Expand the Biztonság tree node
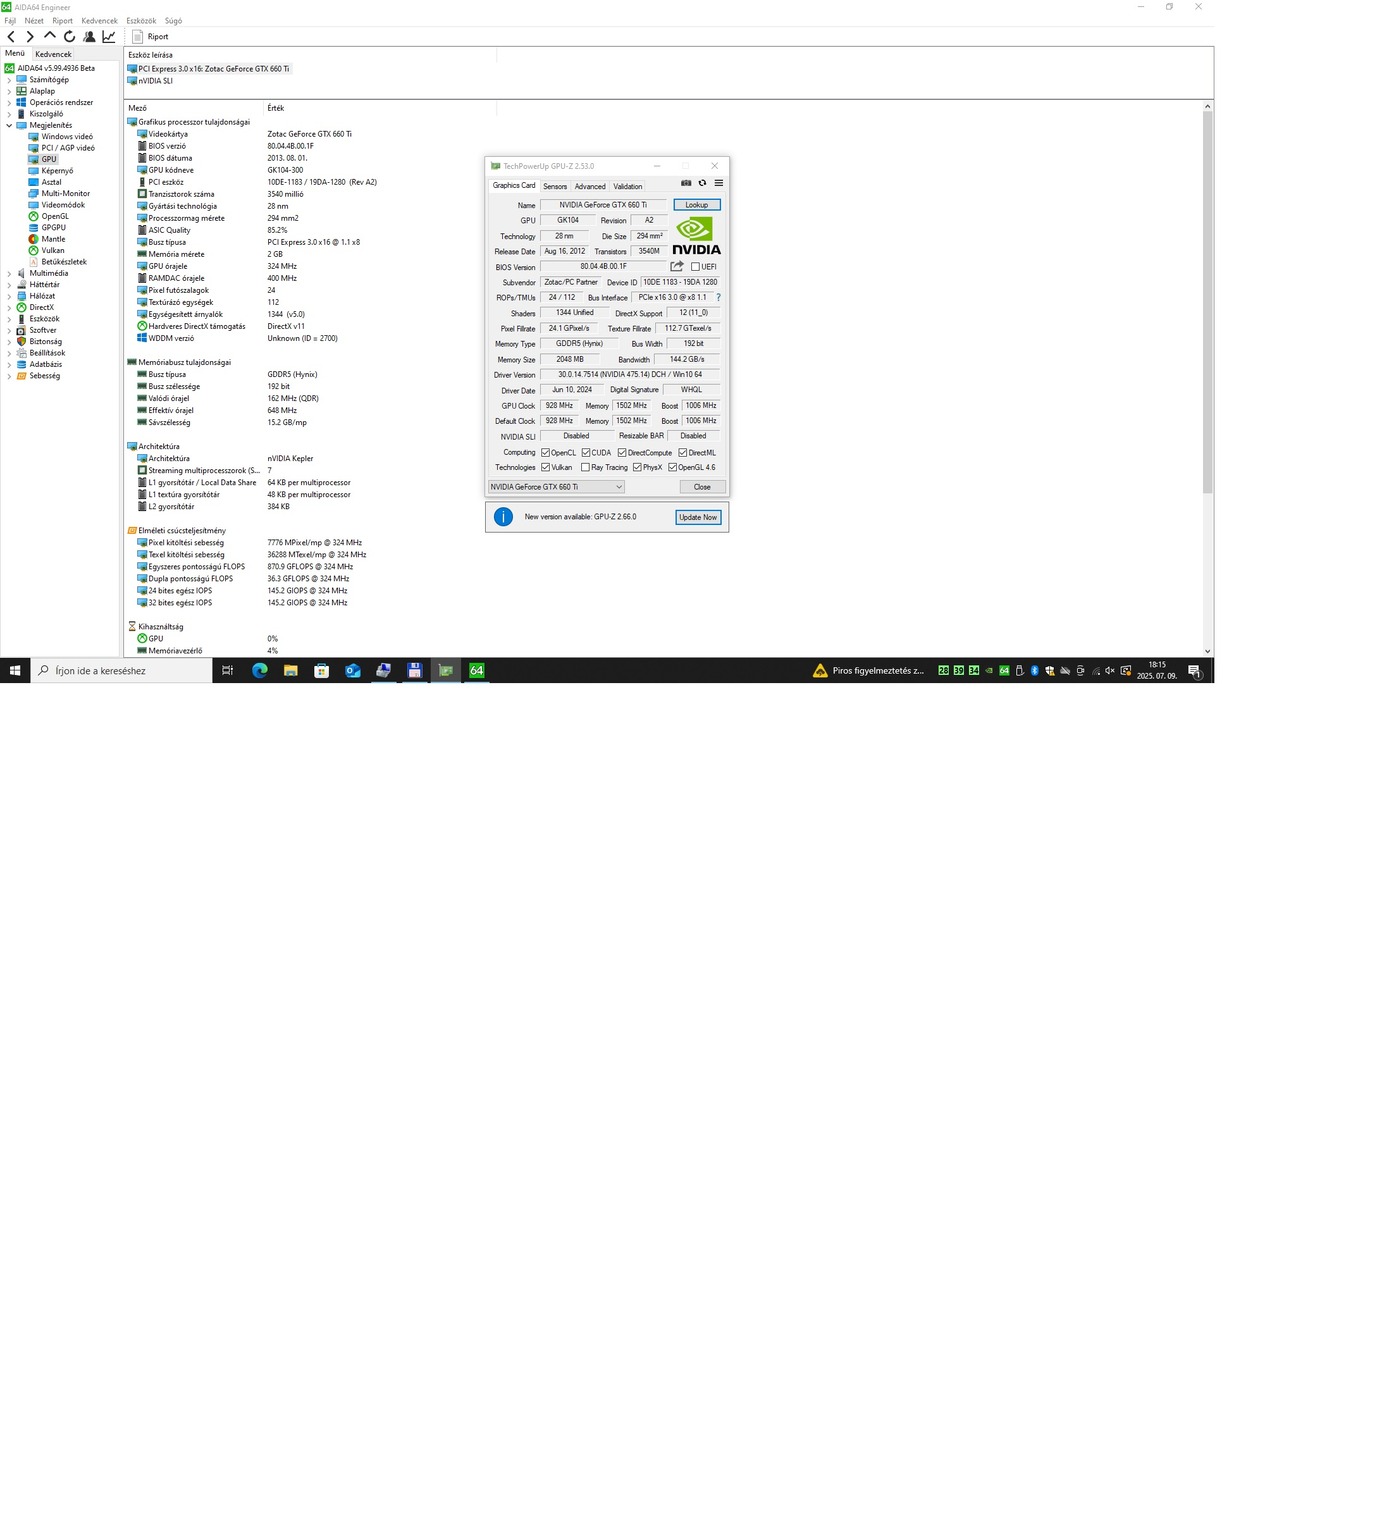The width and height of the screenshot is (1382, 1518). tap(9, 341)
